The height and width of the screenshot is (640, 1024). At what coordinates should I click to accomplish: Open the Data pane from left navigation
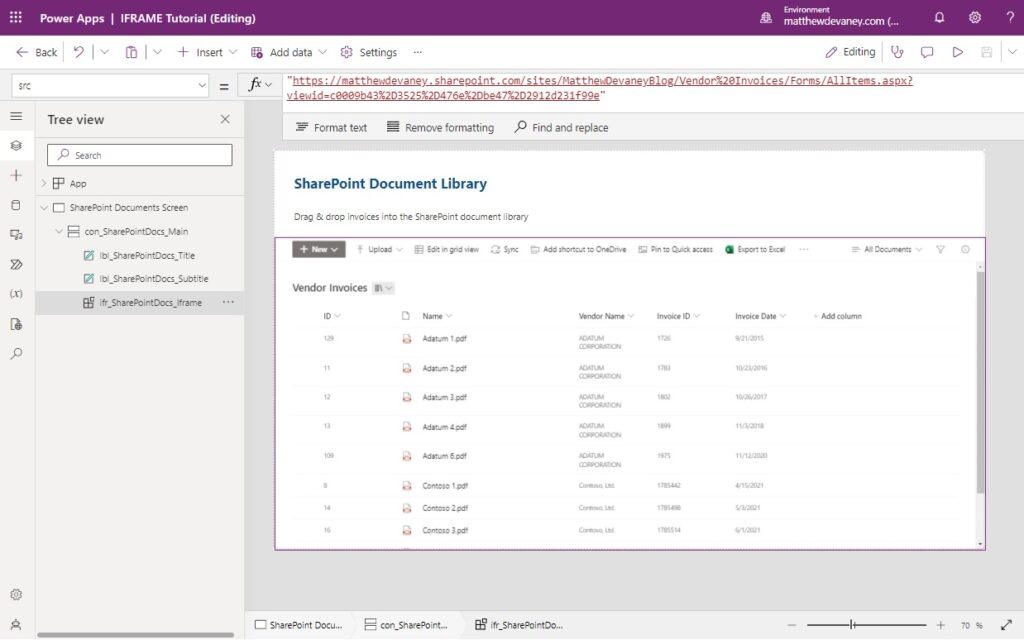(14, 205)
